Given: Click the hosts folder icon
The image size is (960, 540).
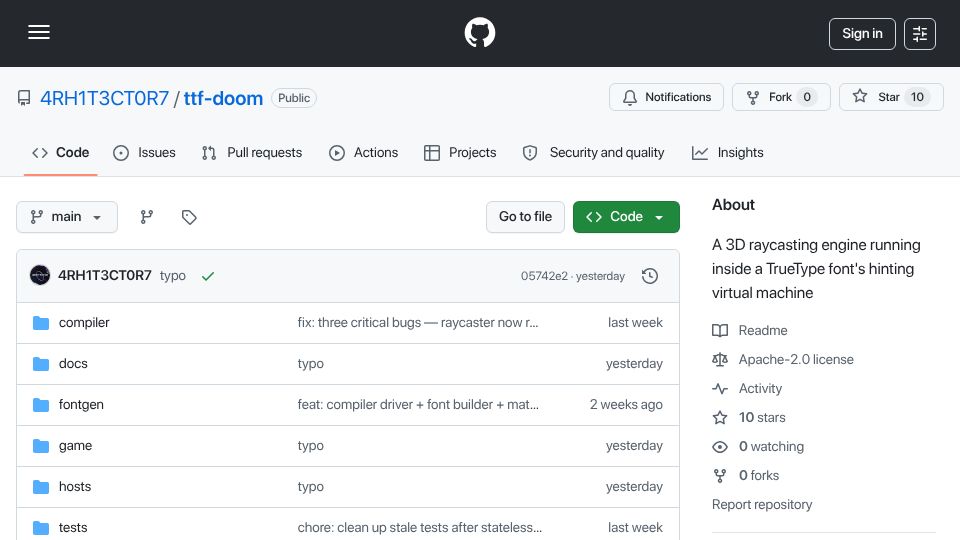Looking at the screenshot, I should pos(40,487).
